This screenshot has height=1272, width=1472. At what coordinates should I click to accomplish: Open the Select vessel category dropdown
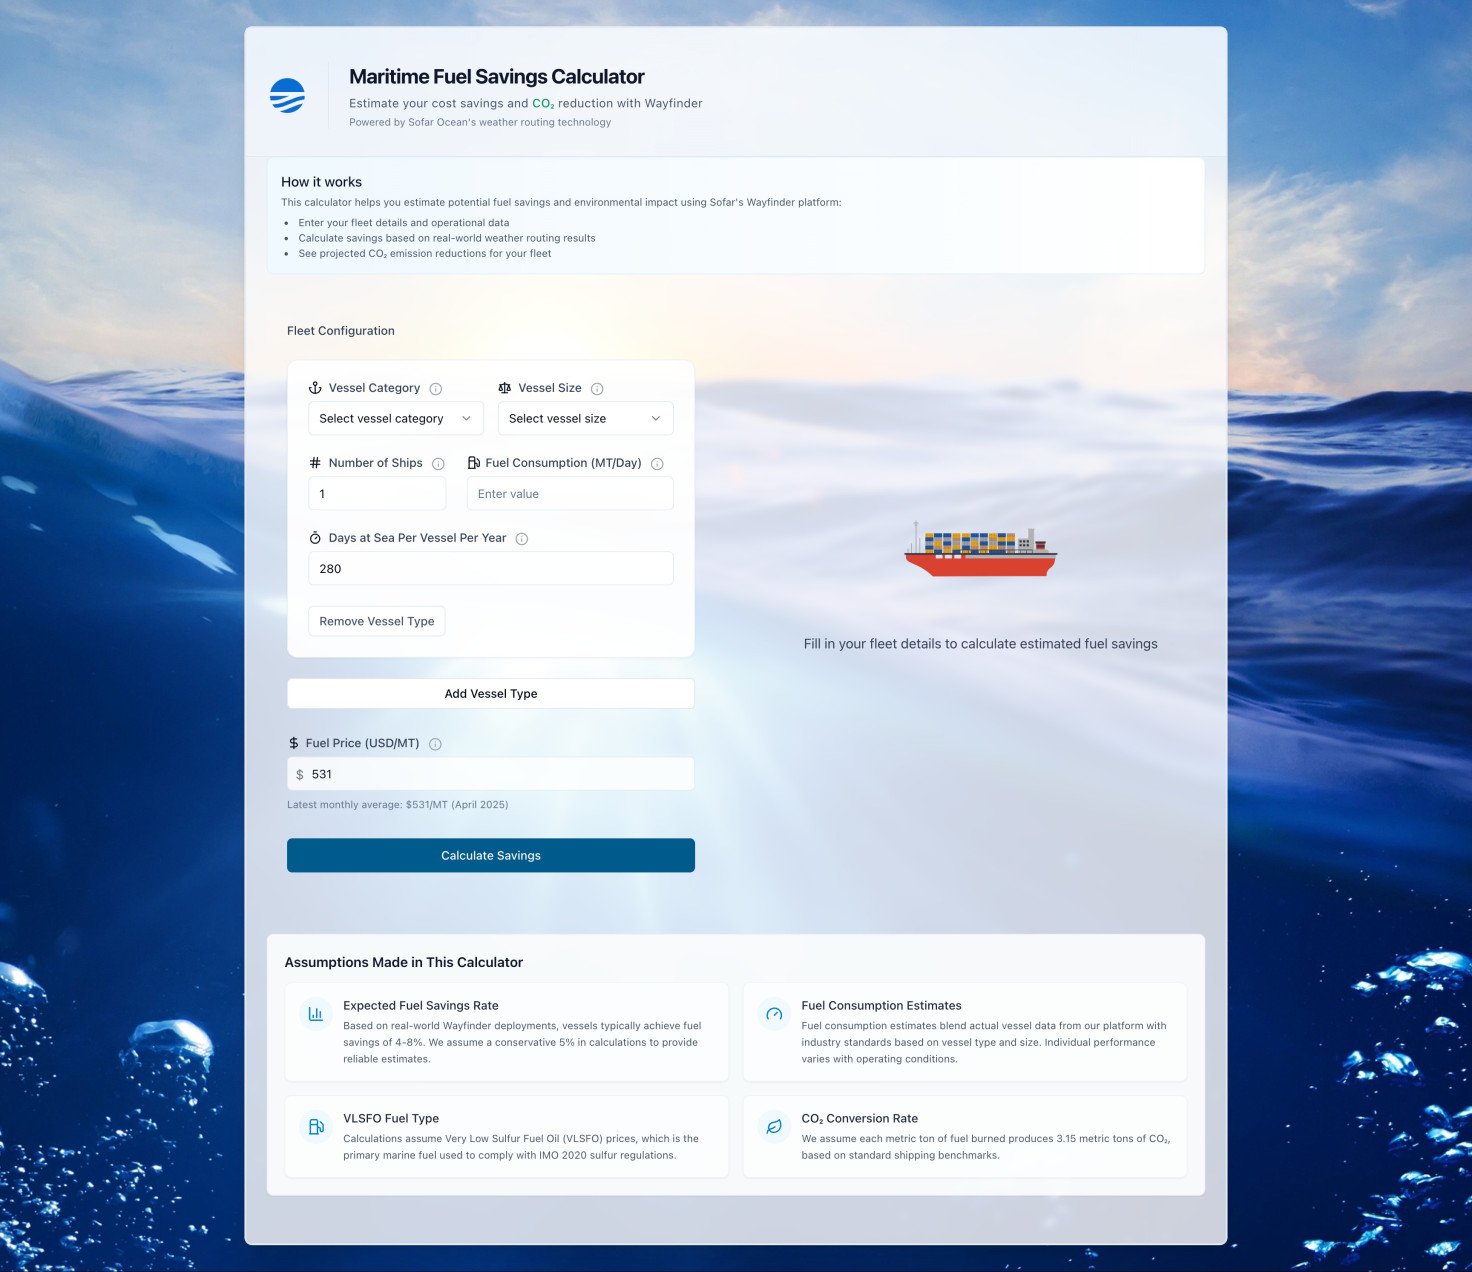(x=396, y=419)
